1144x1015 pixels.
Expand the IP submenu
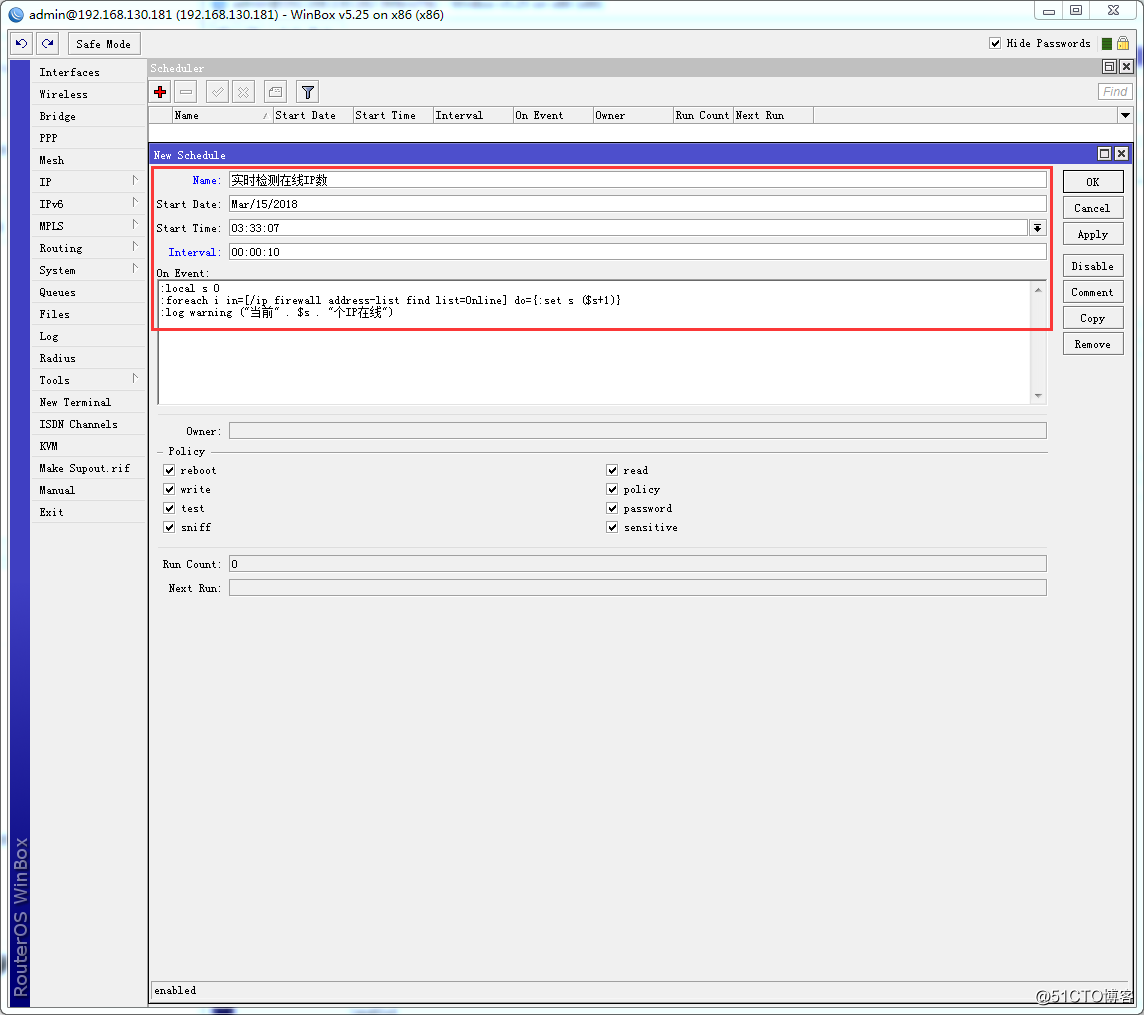tap(135, 180)
